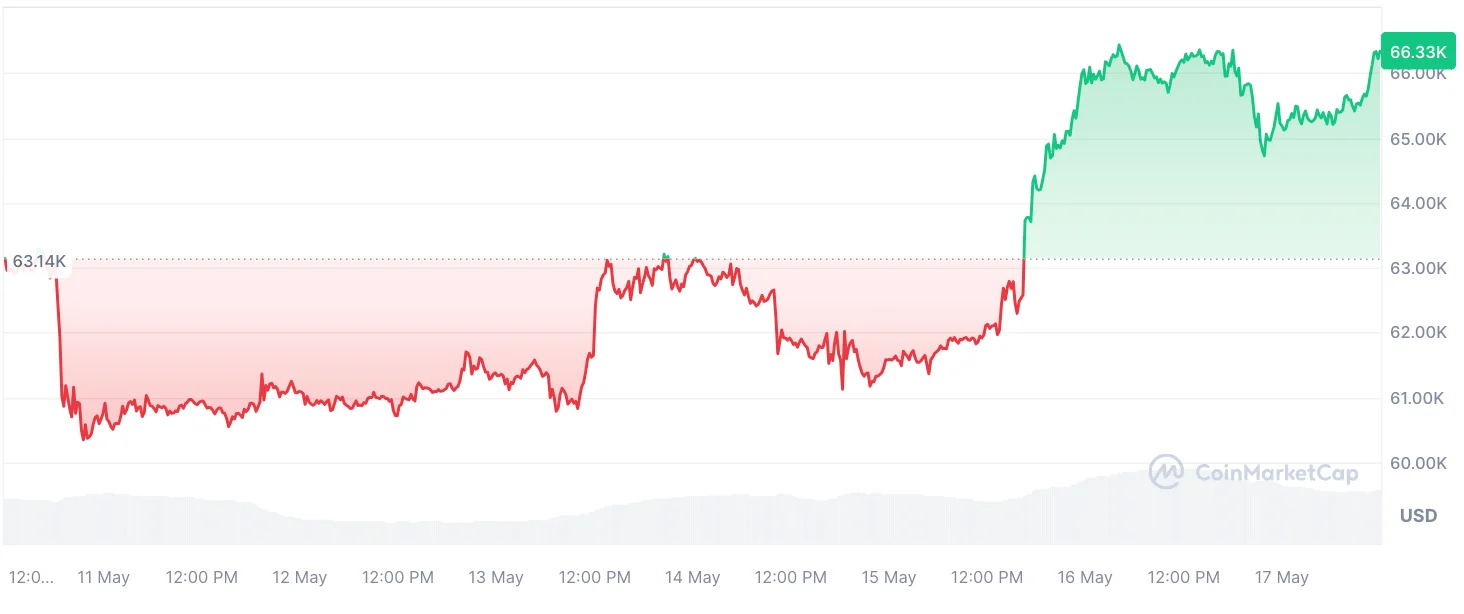Click the 64.00K price axis label

[x=1418, y=204]
